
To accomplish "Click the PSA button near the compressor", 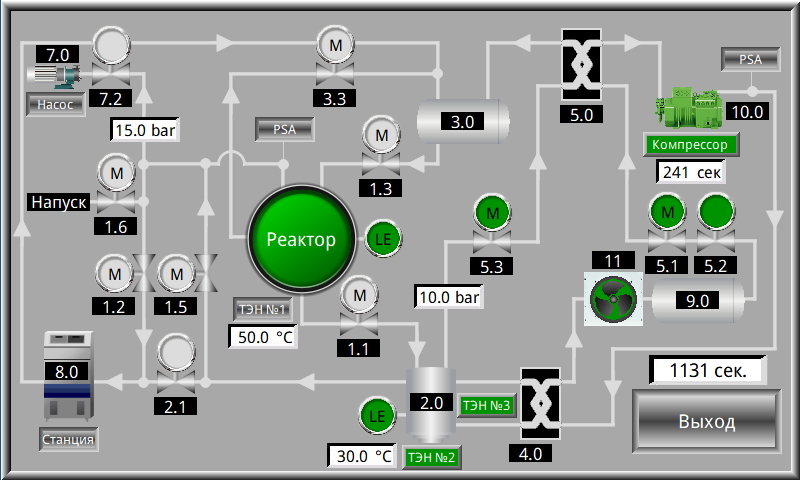I will tap(750, 60).
